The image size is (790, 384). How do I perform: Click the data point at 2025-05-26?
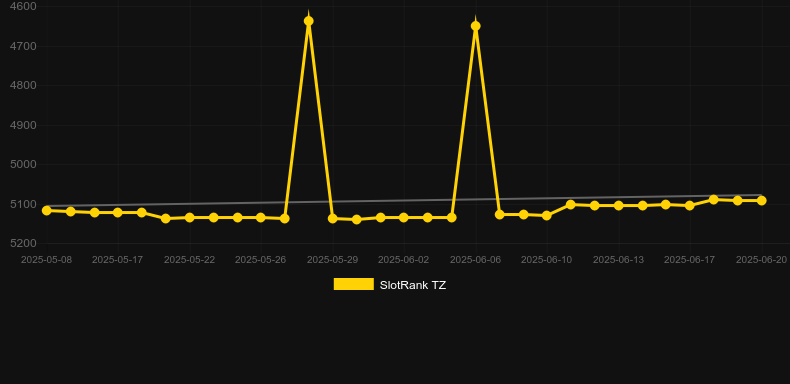[260, 217]
